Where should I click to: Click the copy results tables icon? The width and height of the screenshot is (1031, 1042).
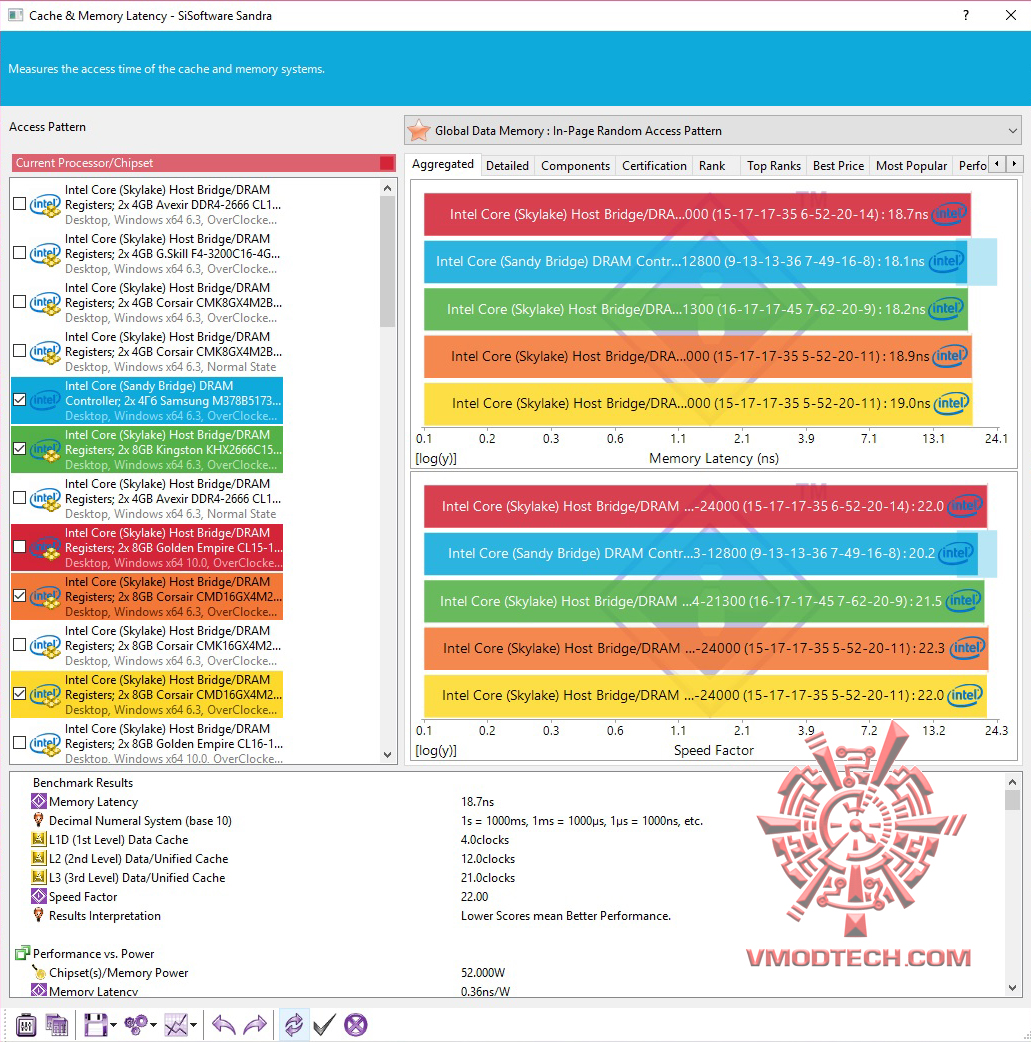tap(57, 1025)
